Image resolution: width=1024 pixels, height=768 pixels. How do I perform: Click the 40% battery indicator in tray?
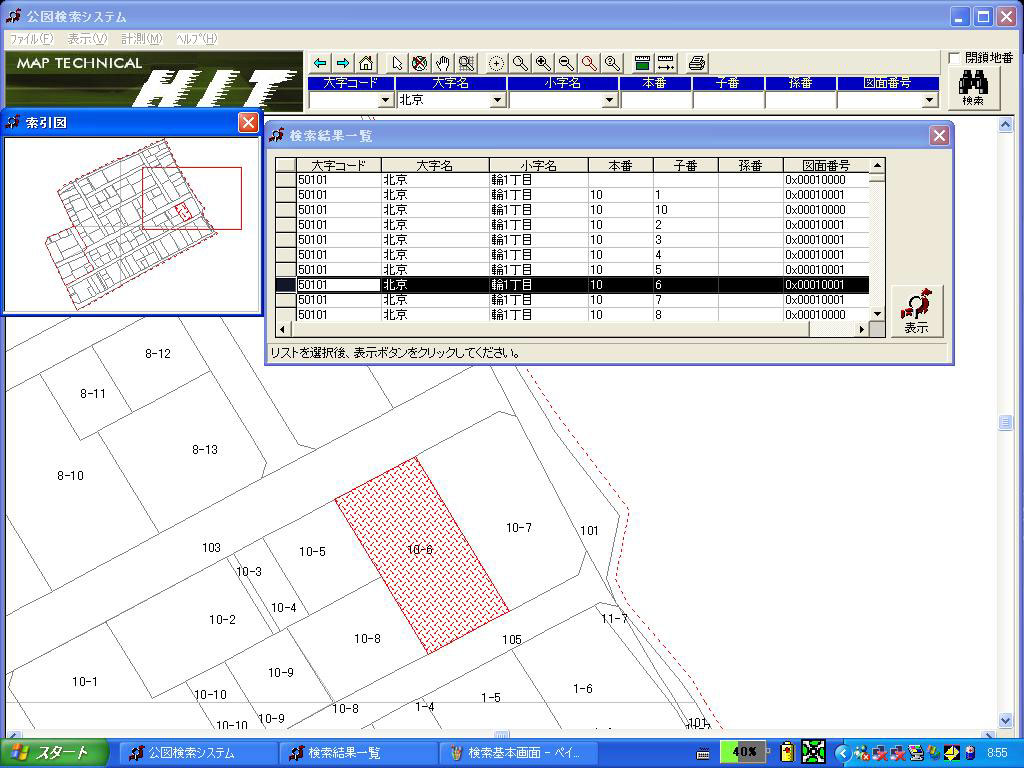743,752
